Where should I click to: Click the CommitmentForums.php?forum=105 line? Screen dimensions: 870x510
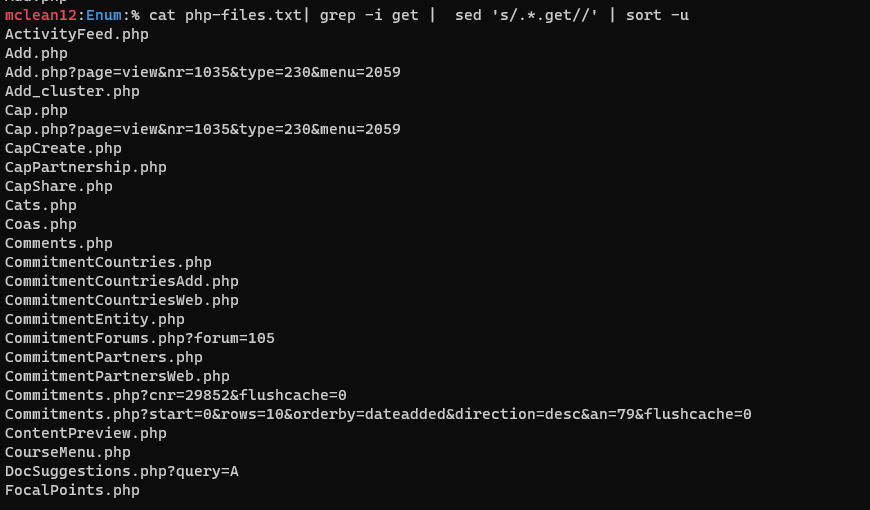click(140, 339)
